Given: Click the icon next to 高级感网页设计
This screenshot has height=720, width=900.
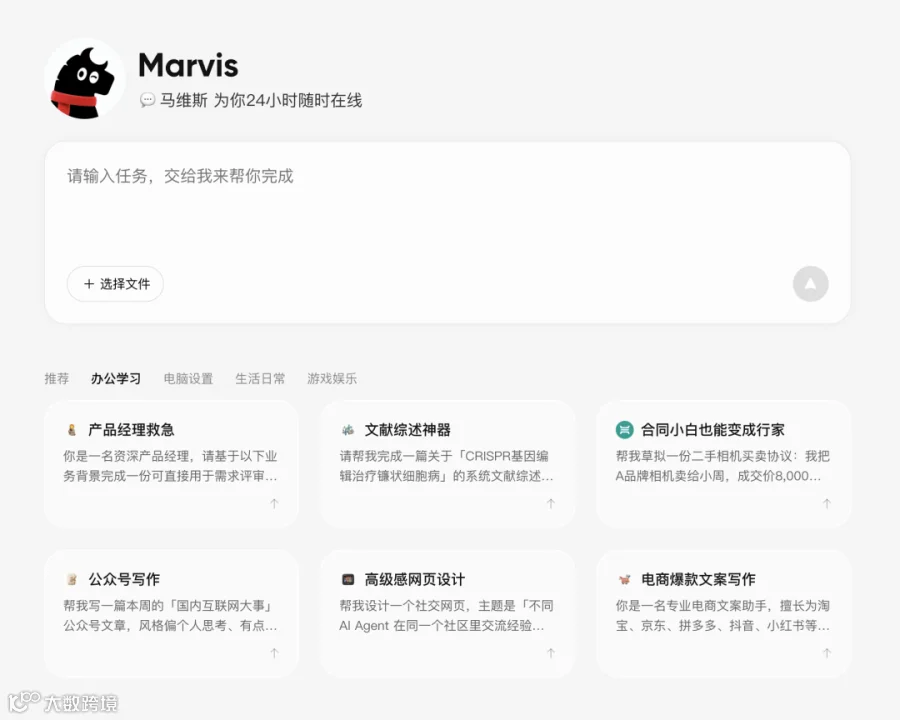Looking at the screenshot, I should click(x=348, y=579).
